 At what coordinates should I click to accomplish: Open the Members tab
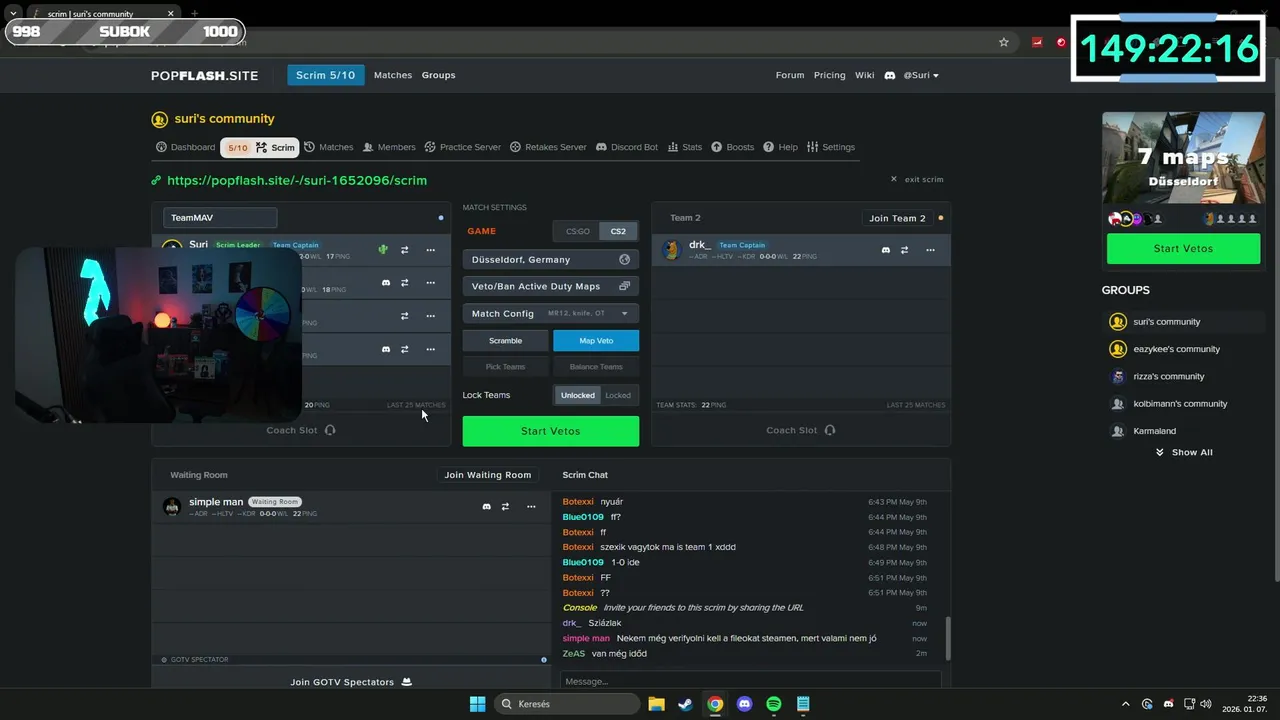389,147
